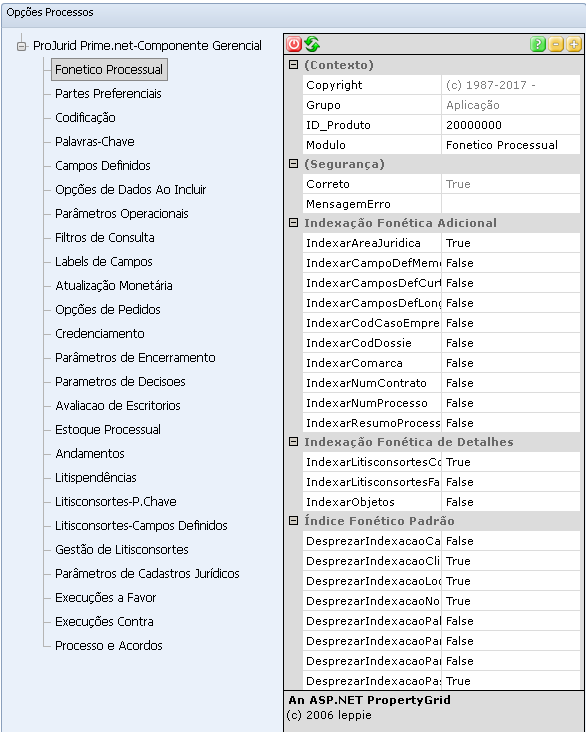
Task: Select Litisconsortes-Campos Definidos
Action: coord(141,526)
